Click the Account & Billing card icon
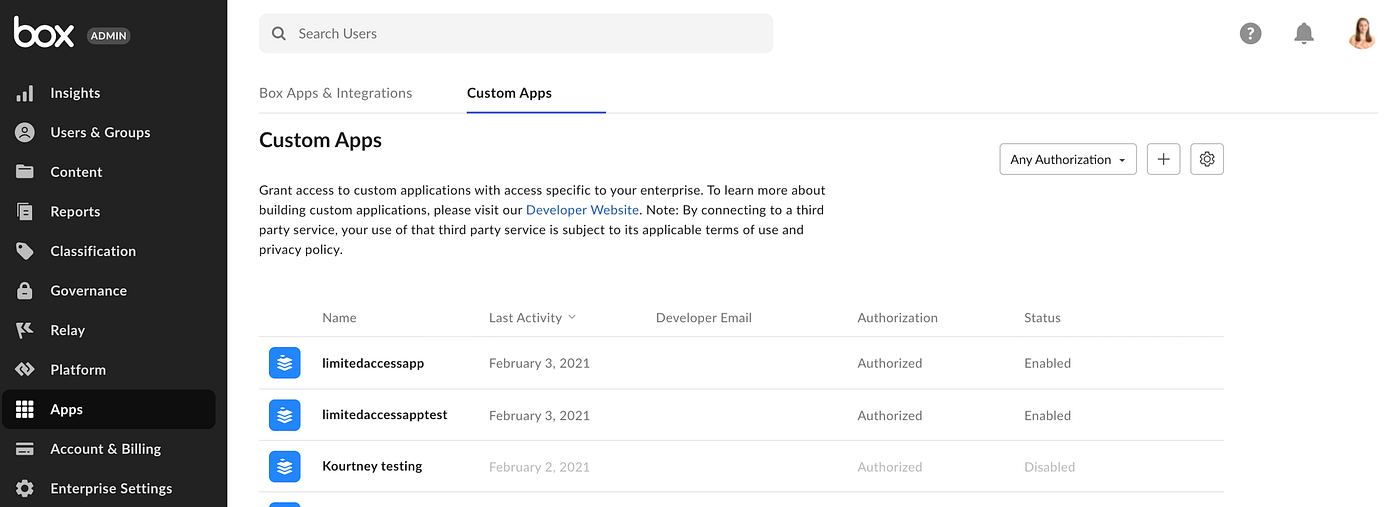 pyautogui.click(x=25, y=449)
